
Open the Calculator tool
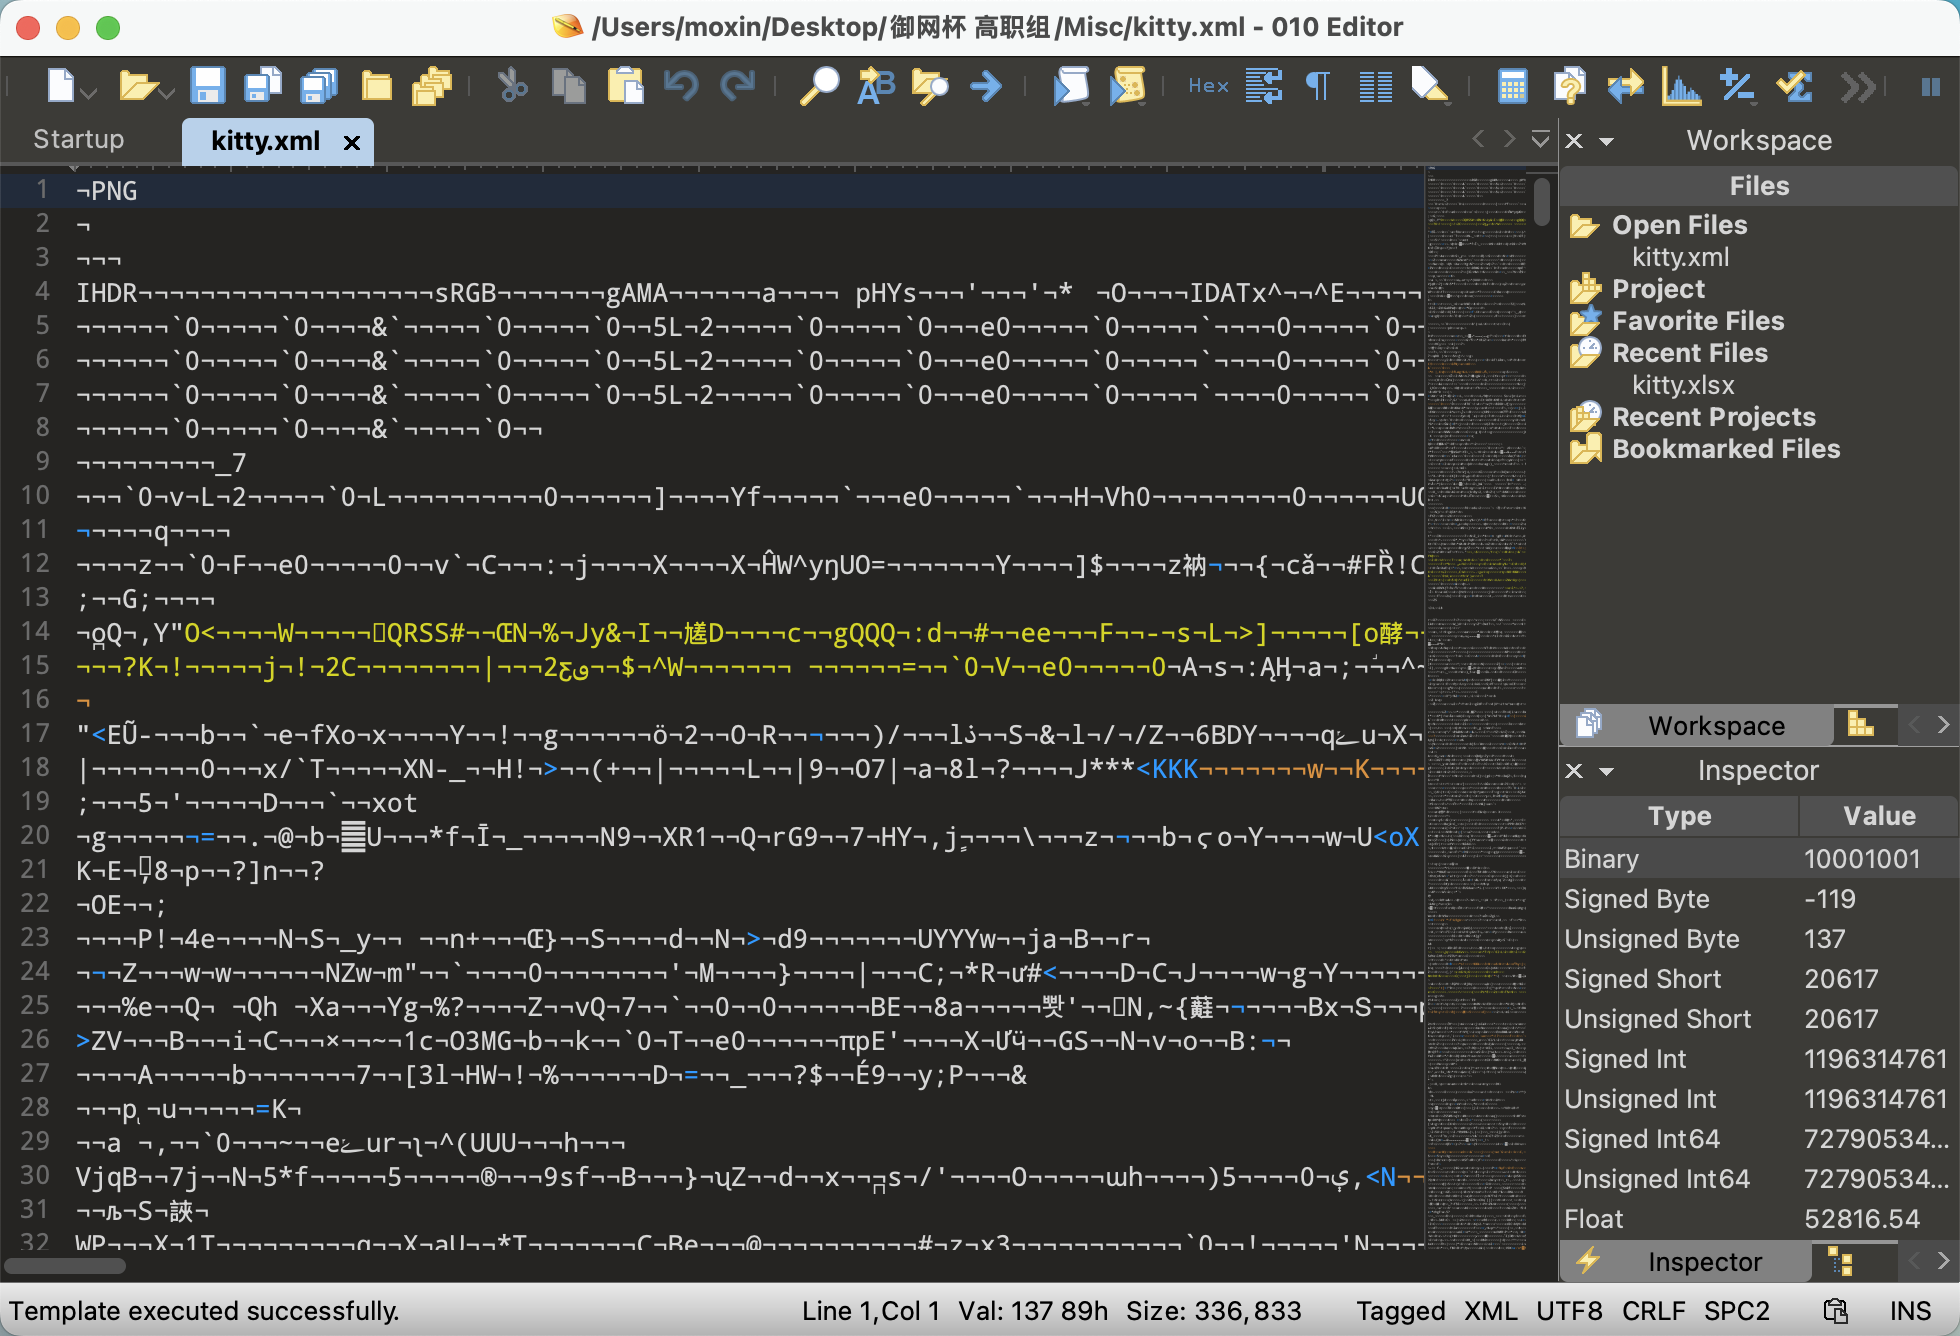[x=1512, y=87]
